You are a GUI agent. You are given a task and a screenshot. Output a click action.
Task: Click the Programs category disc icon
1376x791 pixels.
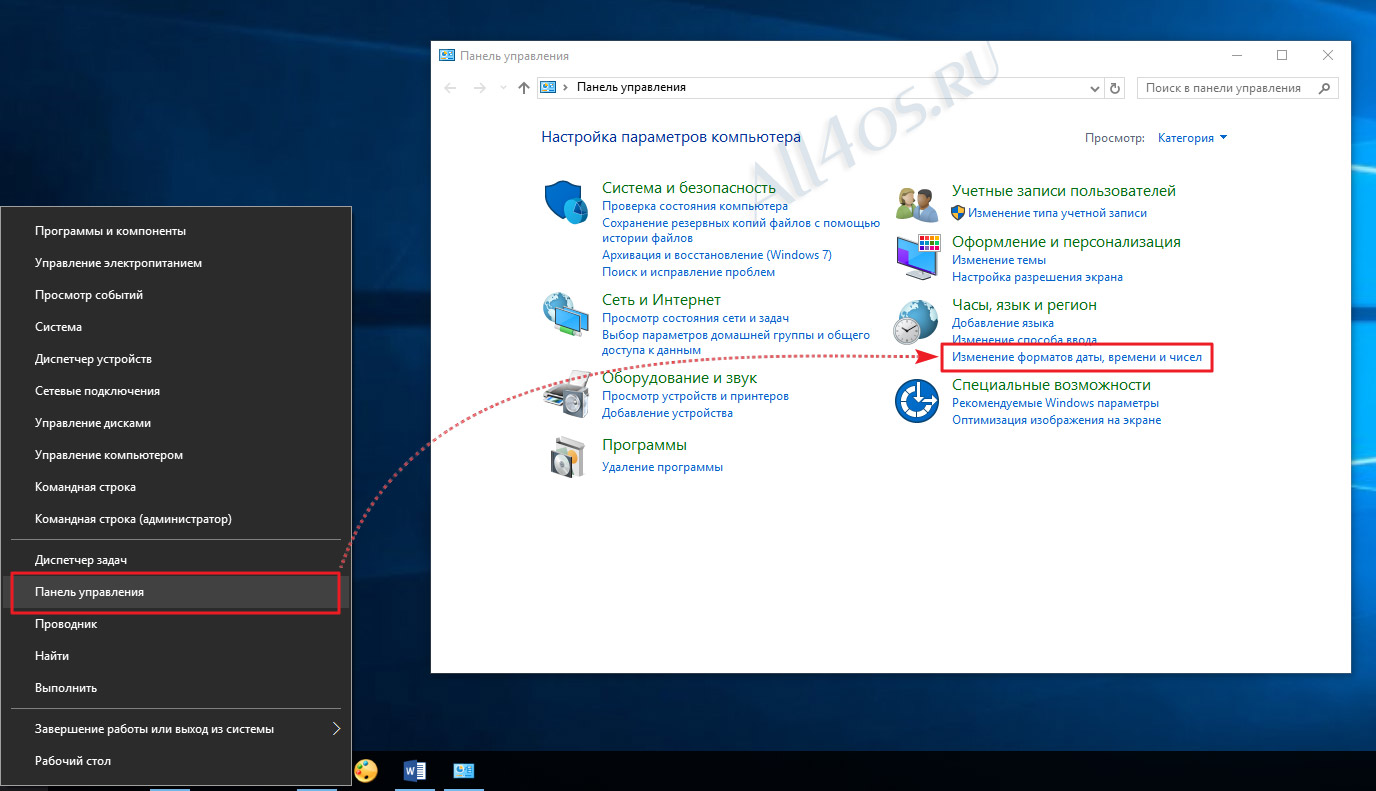(x=567, y=458)
